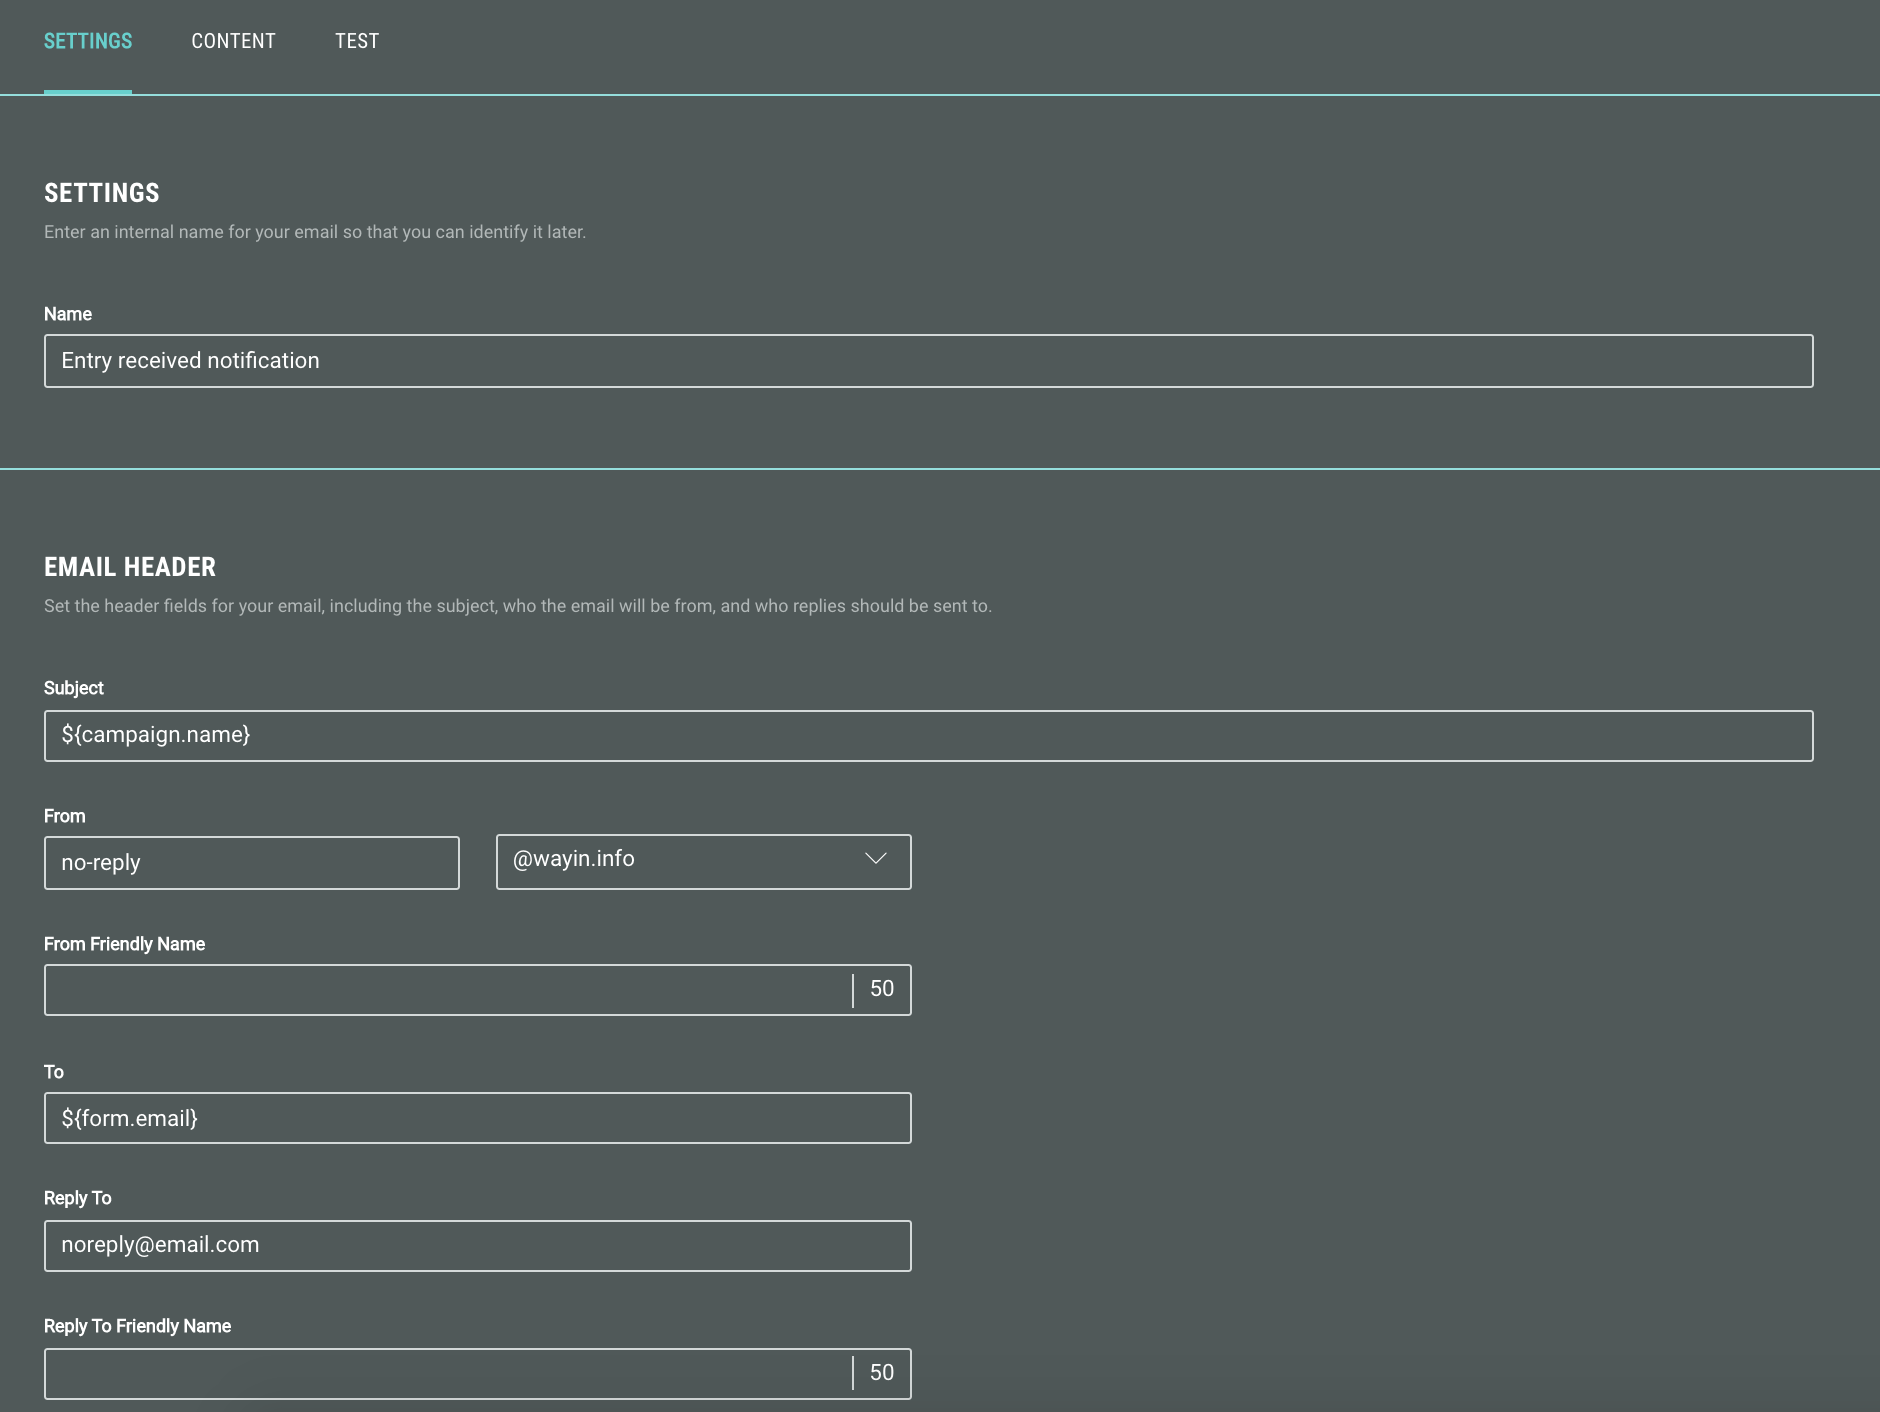The width and height of the screenshot is (1880, 1412).
Task: Click the Reply To label
Action: click(77, 1198)
